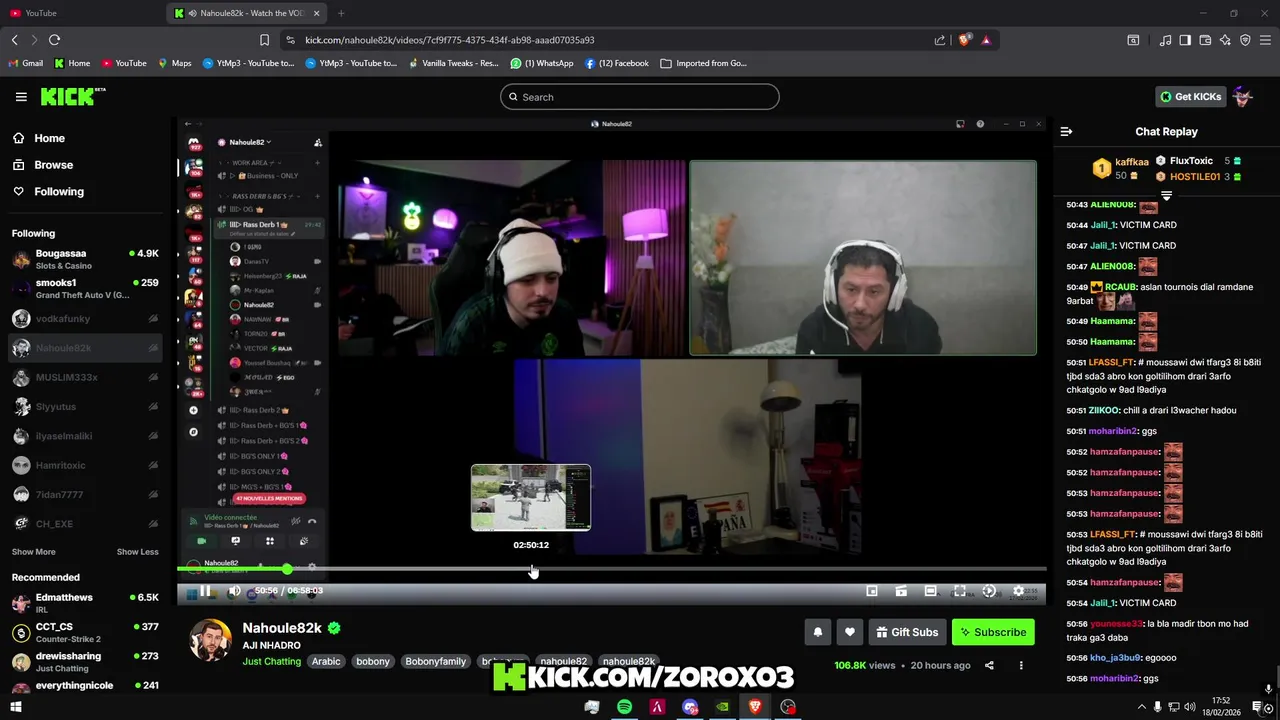This screenshot has width=1280, height=720.
Task: Open the Kick sidebar hamburger menu
Action: point(21,97)
